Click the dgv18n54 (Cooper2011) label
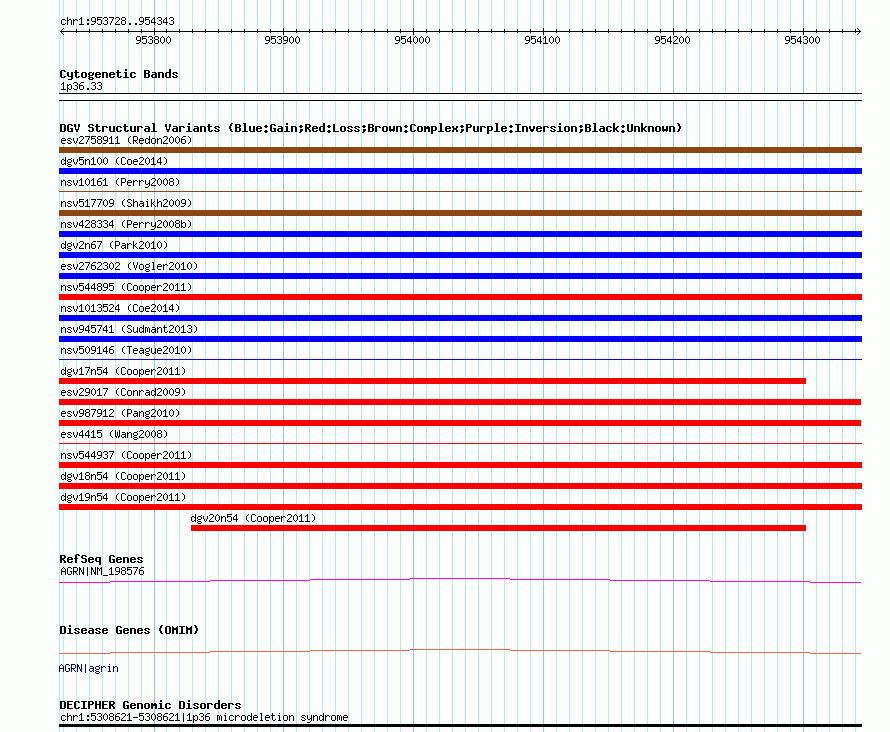The image size is (890, 732). click(123, 476)
